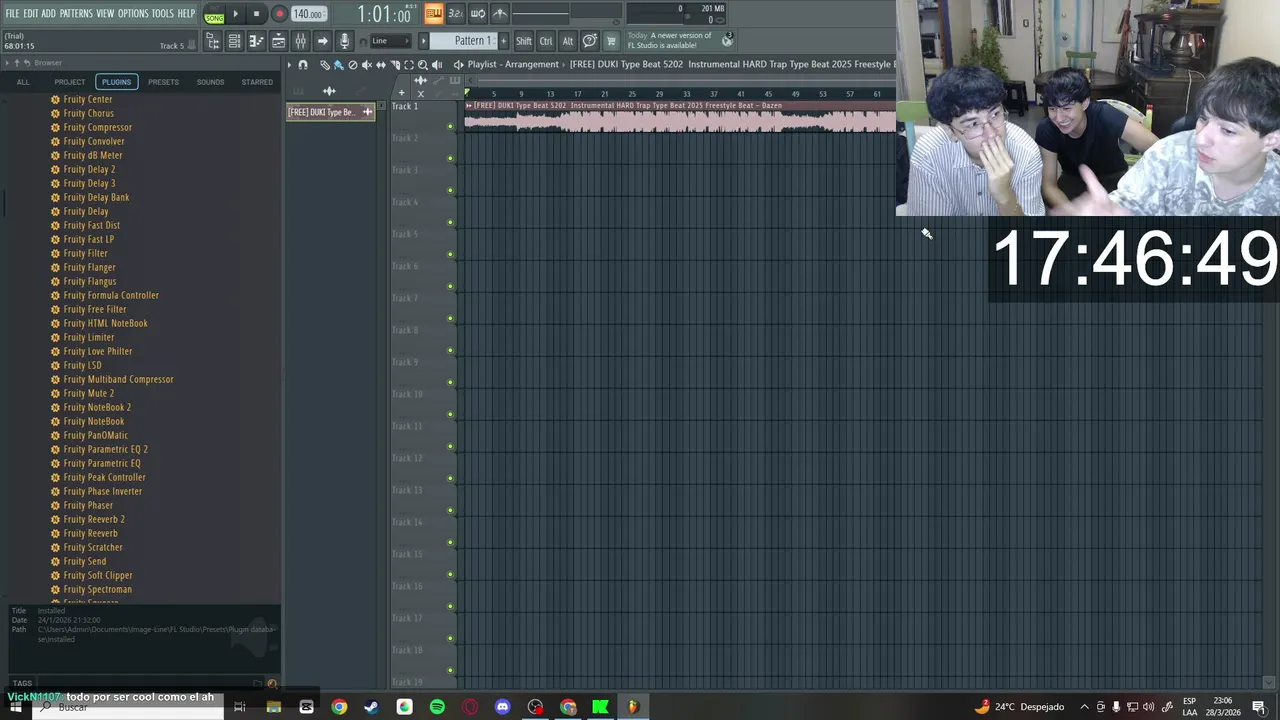Click the pink audio clip on Track 1
Screen dimensions: 1280x720
[x=679, y=117]
